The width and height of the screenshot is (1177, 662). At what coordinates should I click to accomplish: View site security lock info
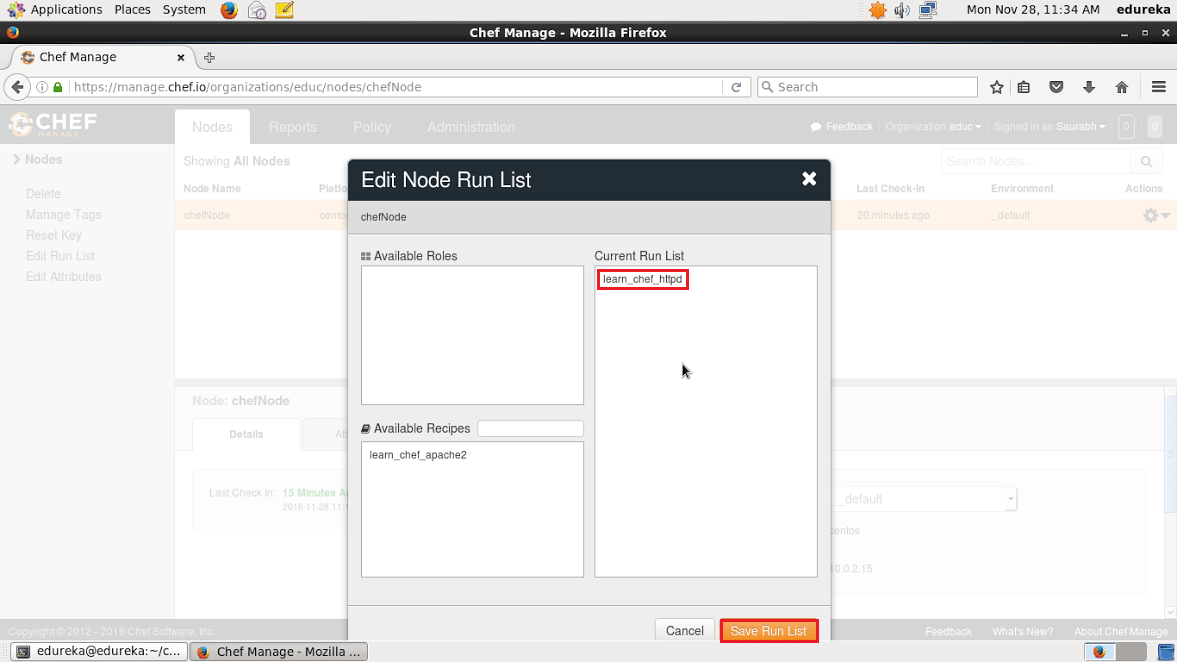click(58, 87)
